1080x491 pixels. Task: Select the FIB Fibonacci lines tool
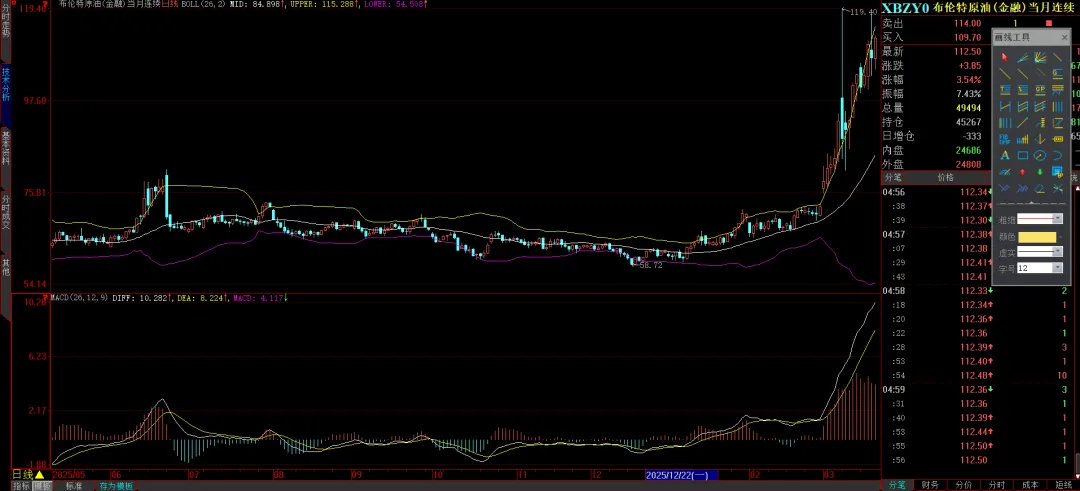1005,139
